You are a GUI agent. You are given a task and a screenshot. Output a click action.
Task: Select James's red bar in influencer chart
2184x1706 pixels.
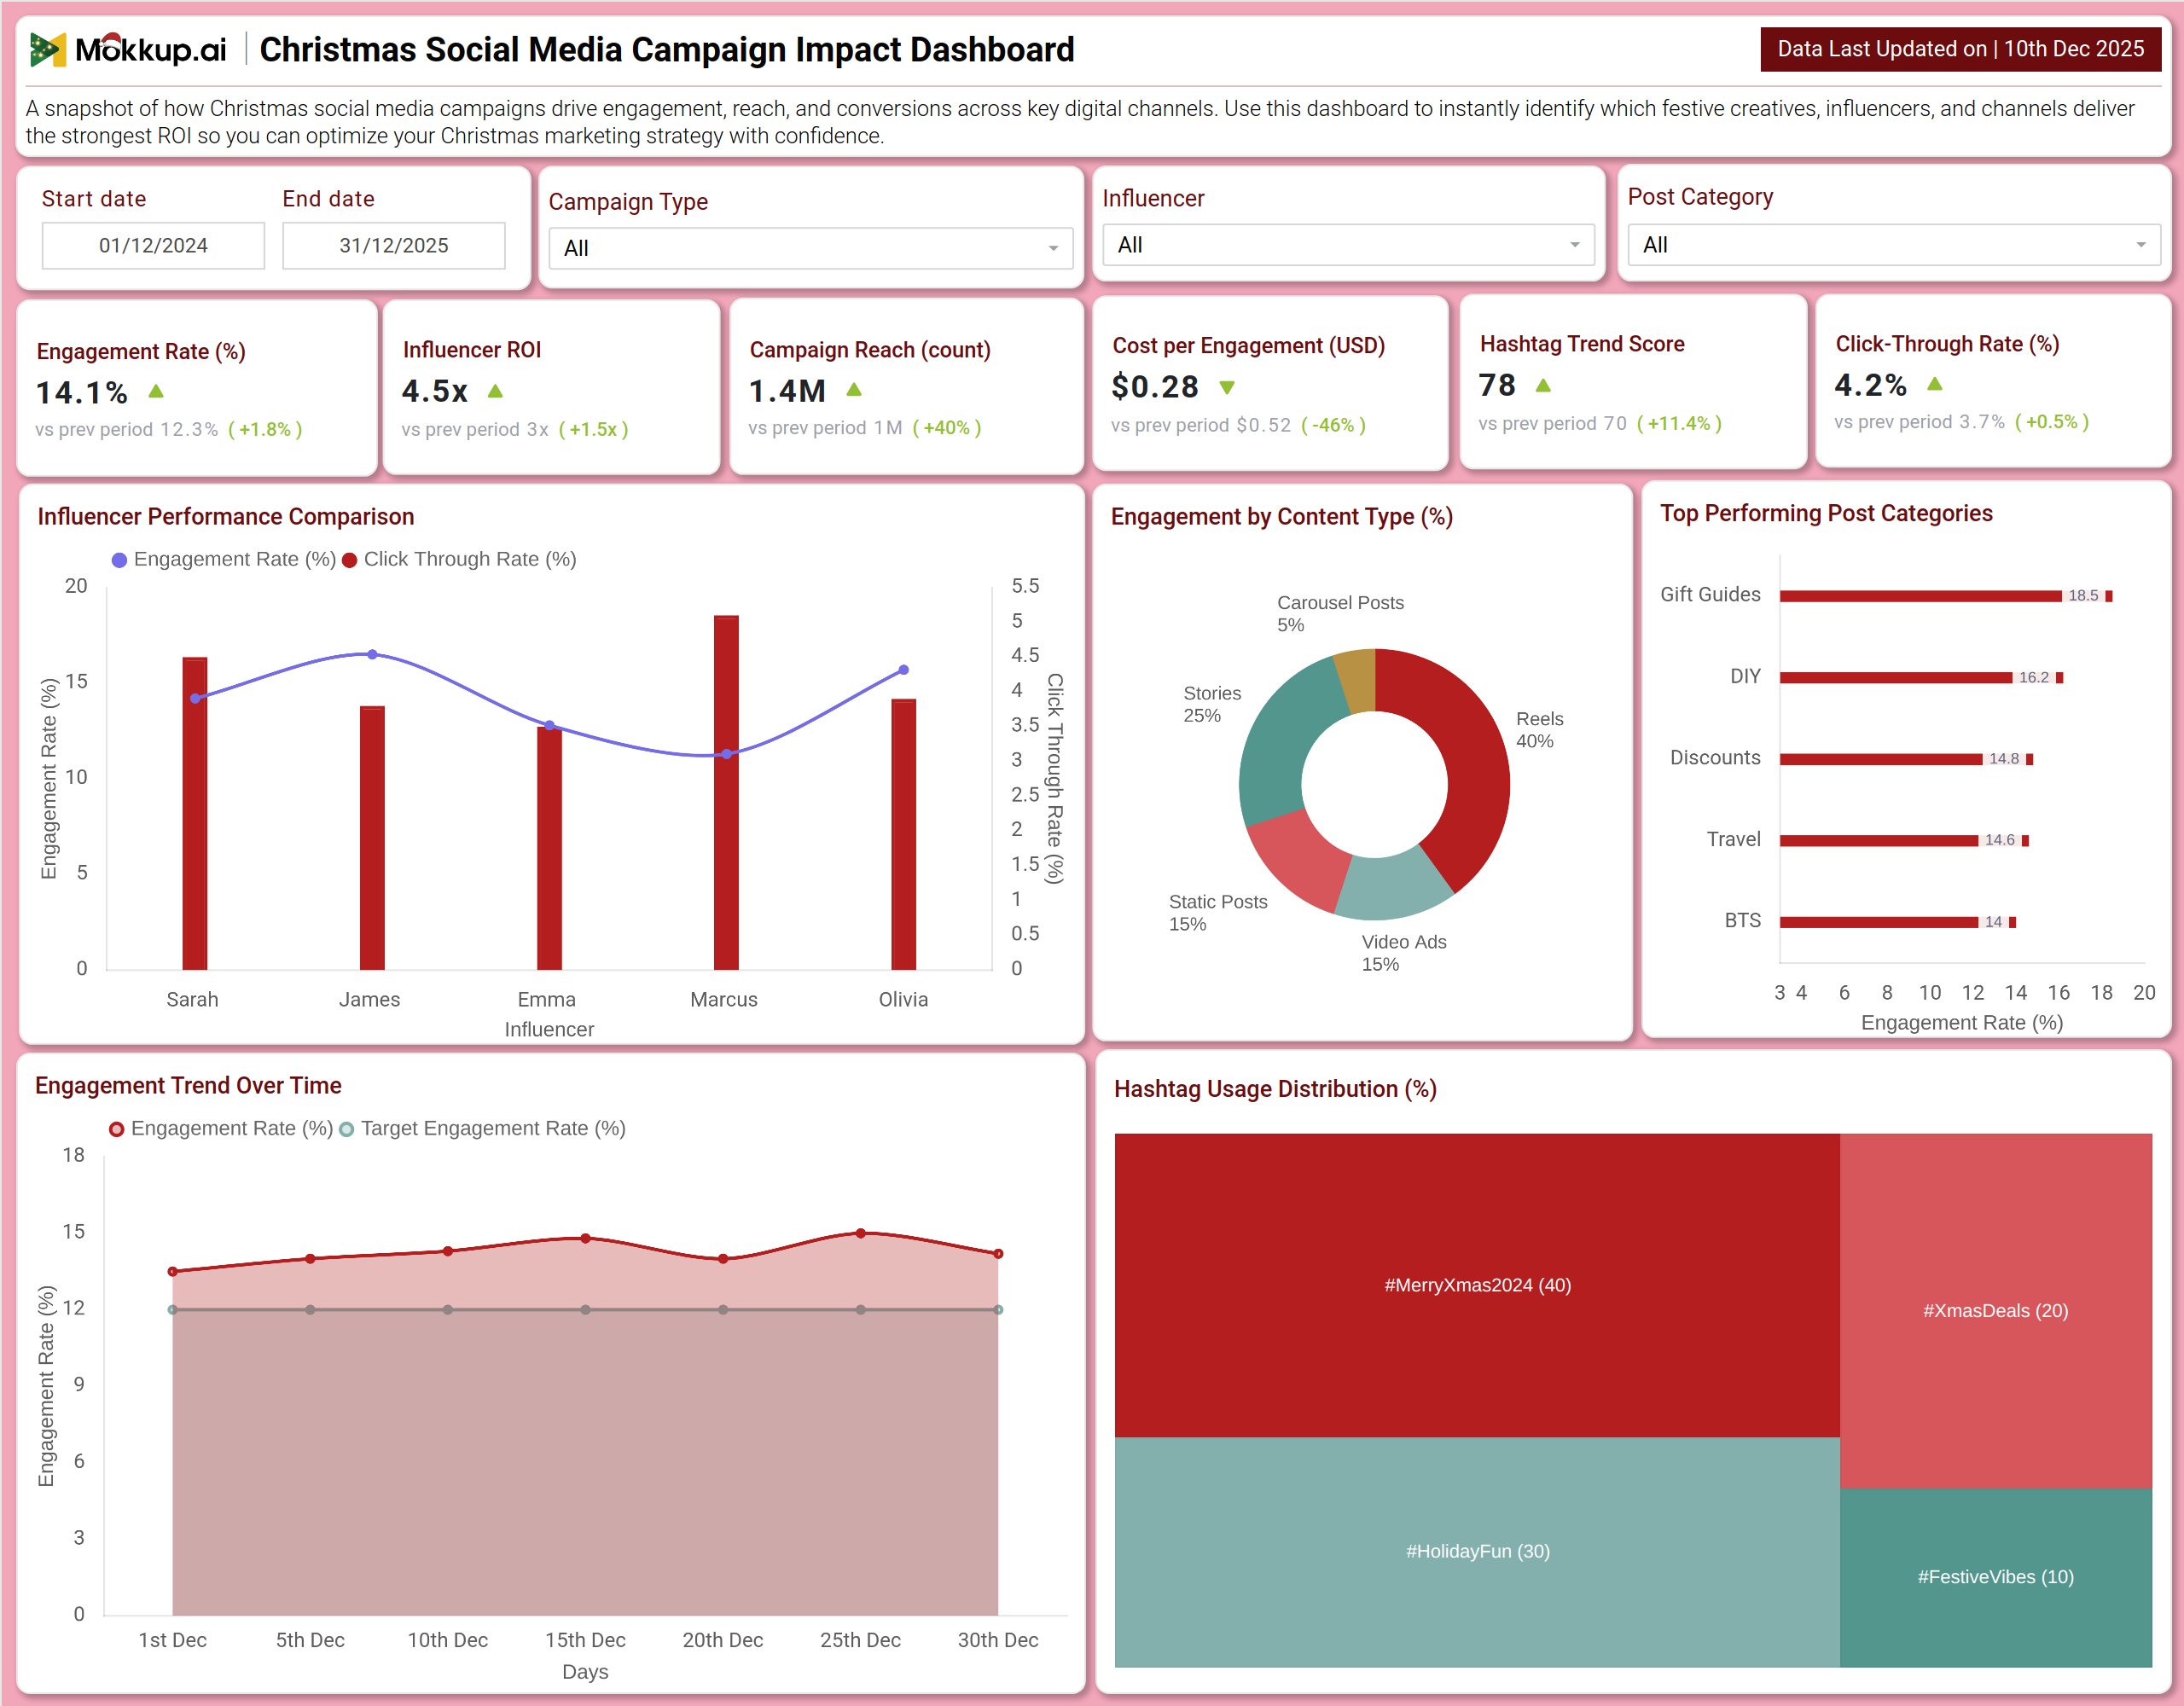[x=372, y=838]
